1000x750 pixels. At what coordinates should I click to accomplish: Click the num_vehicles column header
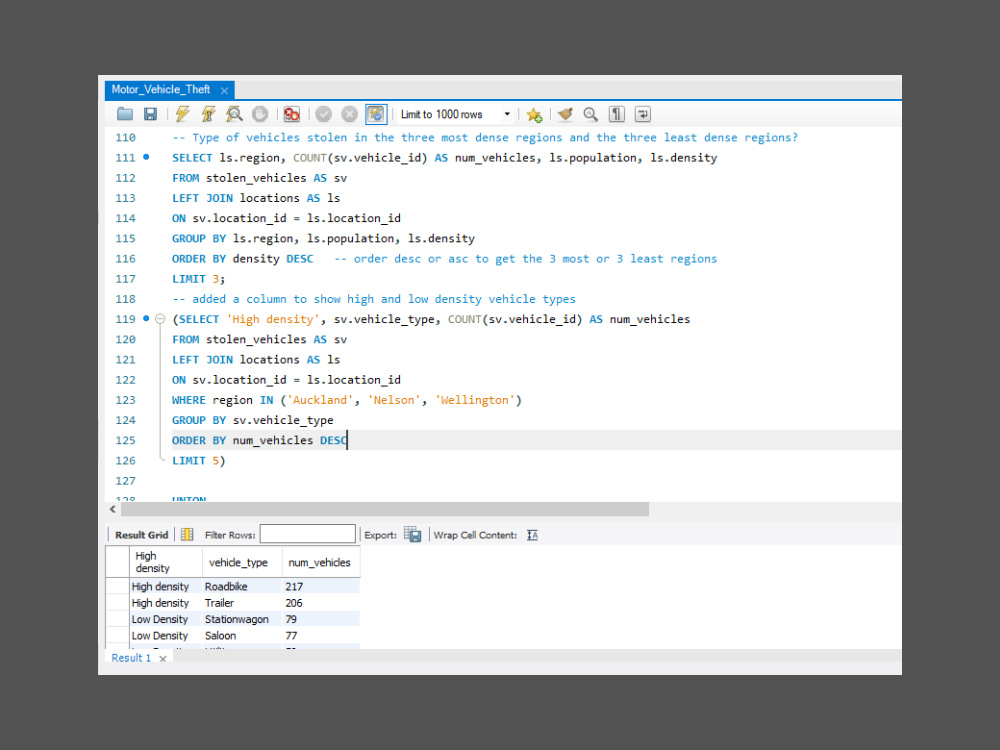tap(320, 562)
